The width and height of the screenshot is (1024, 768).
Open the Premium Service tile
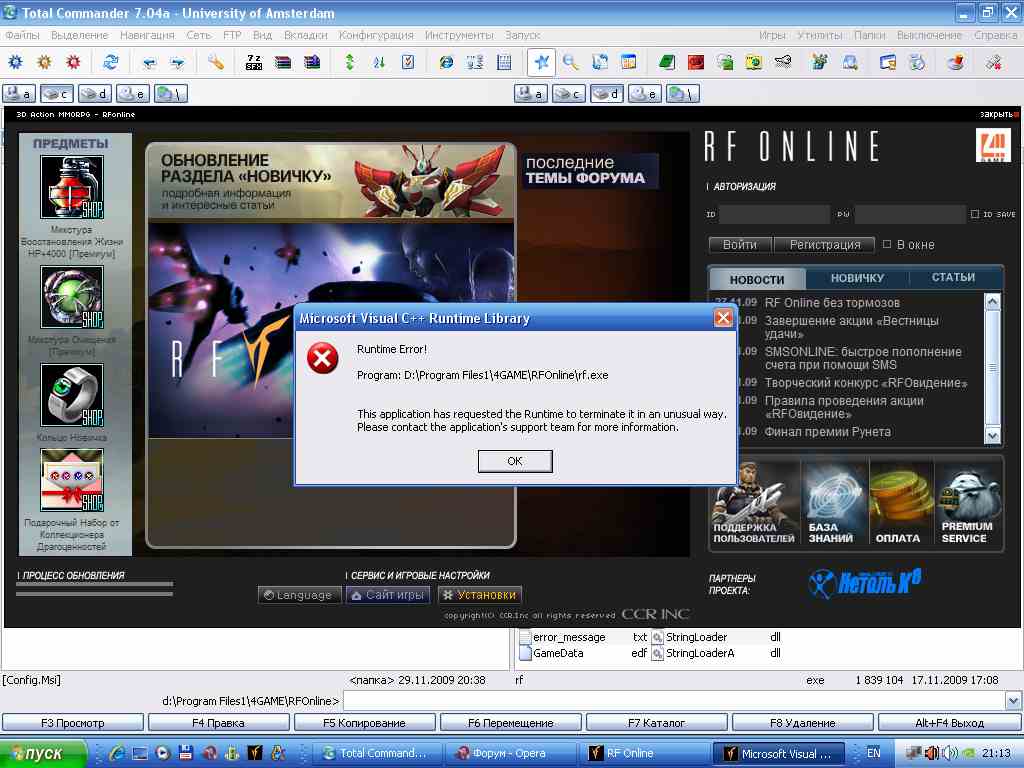[967, 504]
